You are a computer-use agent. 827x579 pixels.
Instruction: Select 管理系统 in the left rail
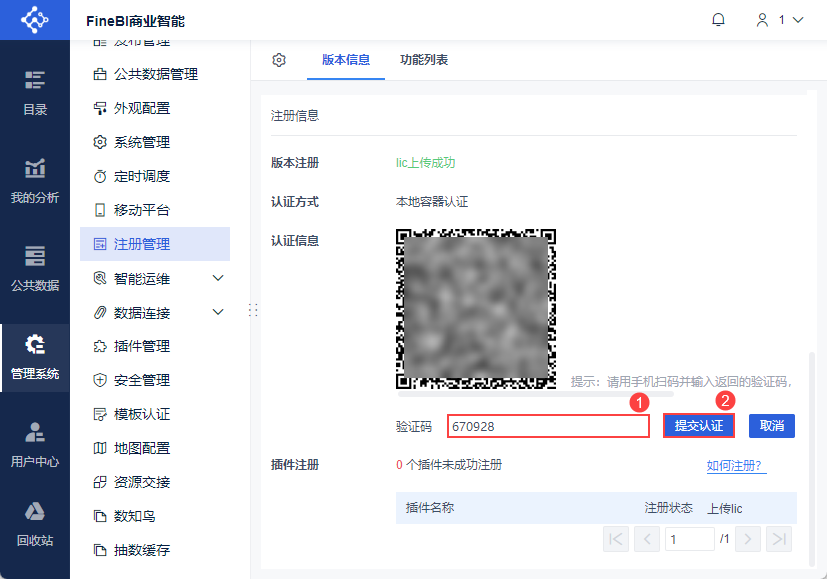pyautogui.click(x=35, y=358)
